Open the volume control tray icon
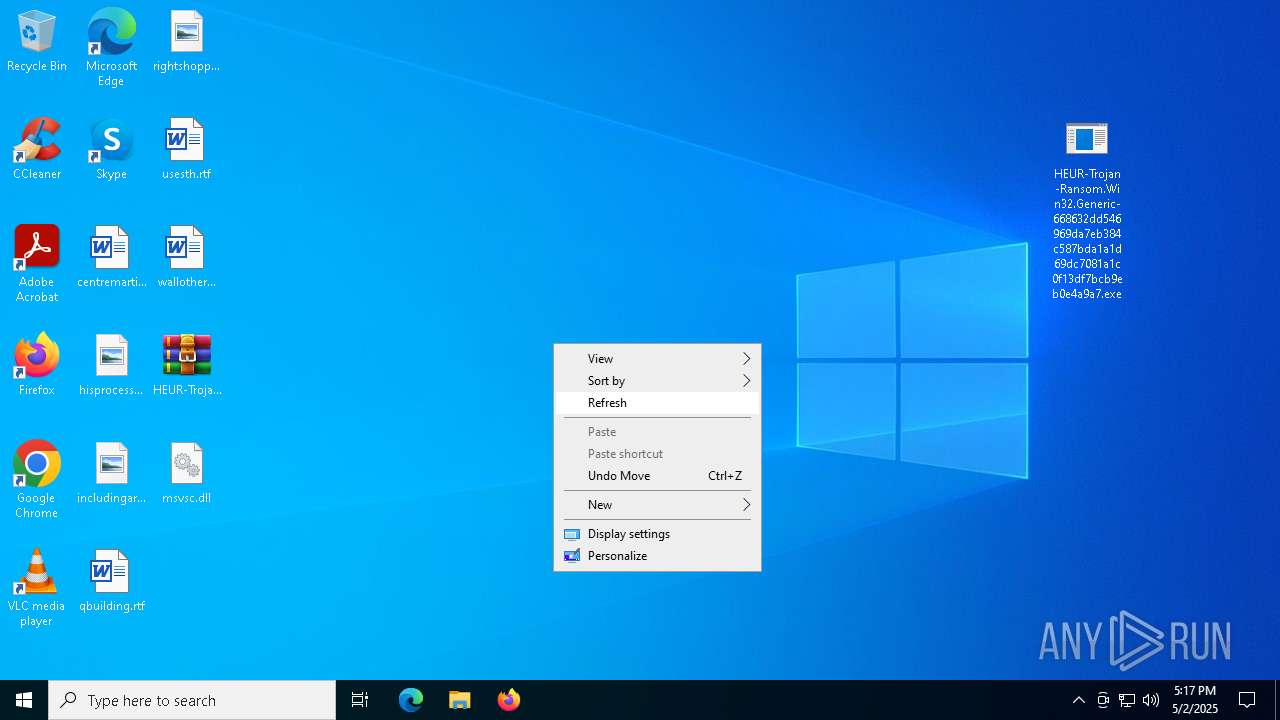1280x720 pixels. [x=1151, y=700]
